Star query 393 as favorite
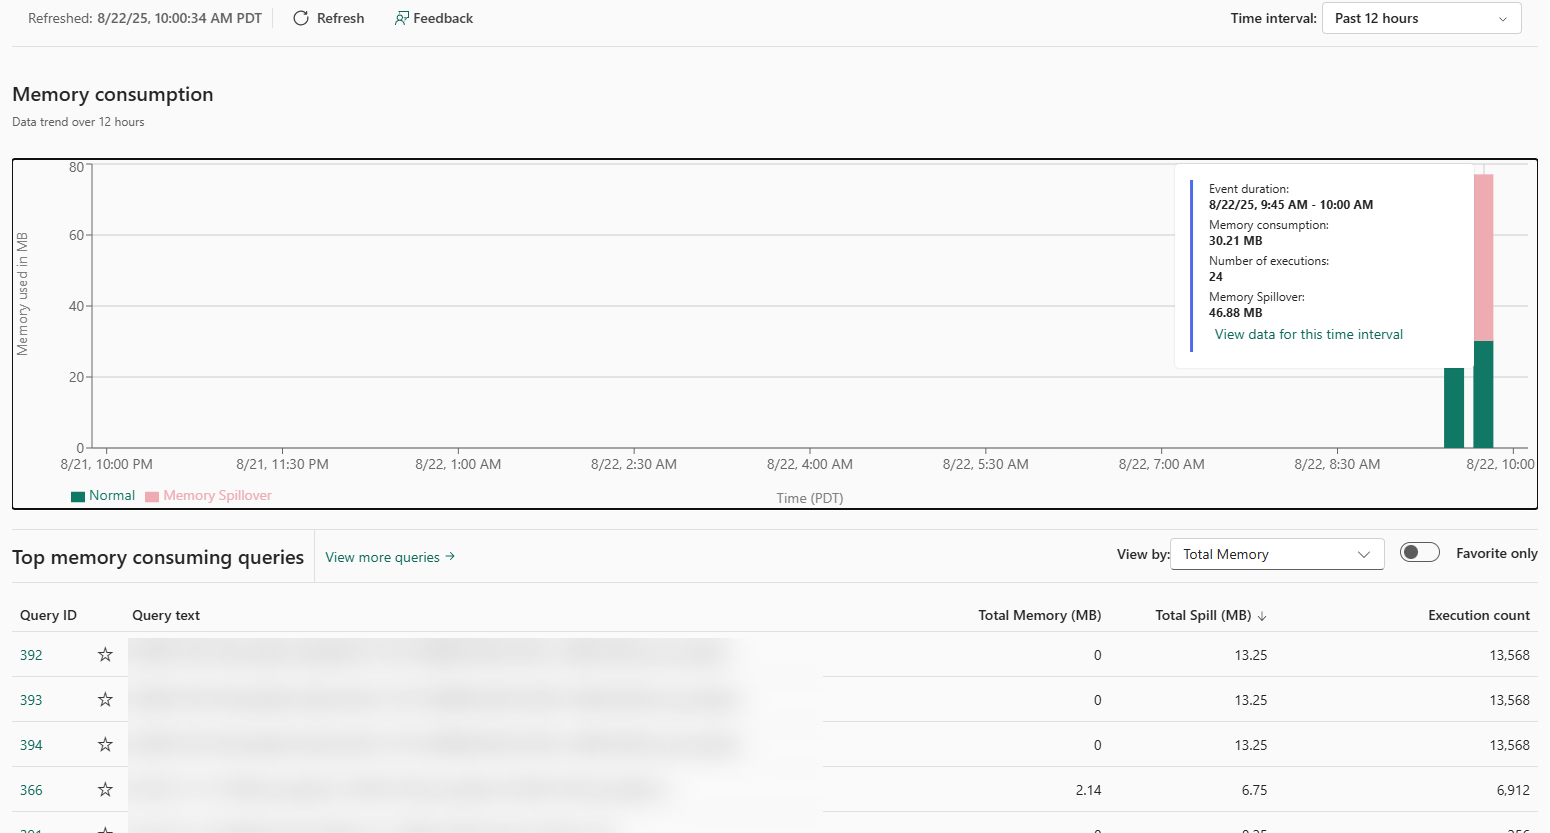1550x833 pixels. (105, 700)
